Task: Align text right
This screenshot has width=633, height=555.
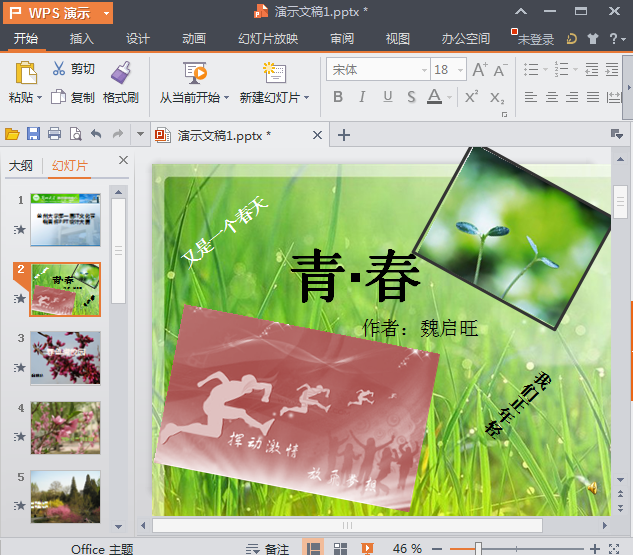Action: tap(572, 97)
